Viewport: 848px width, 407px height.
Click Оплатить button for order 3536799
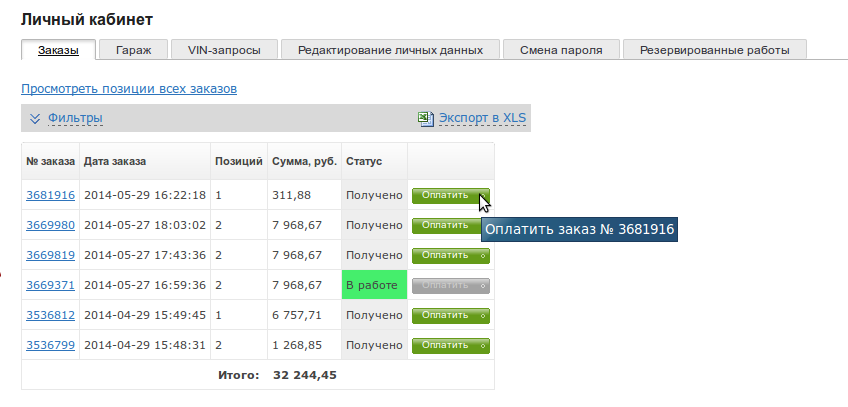pyautogui.click(x=450, y=345)
